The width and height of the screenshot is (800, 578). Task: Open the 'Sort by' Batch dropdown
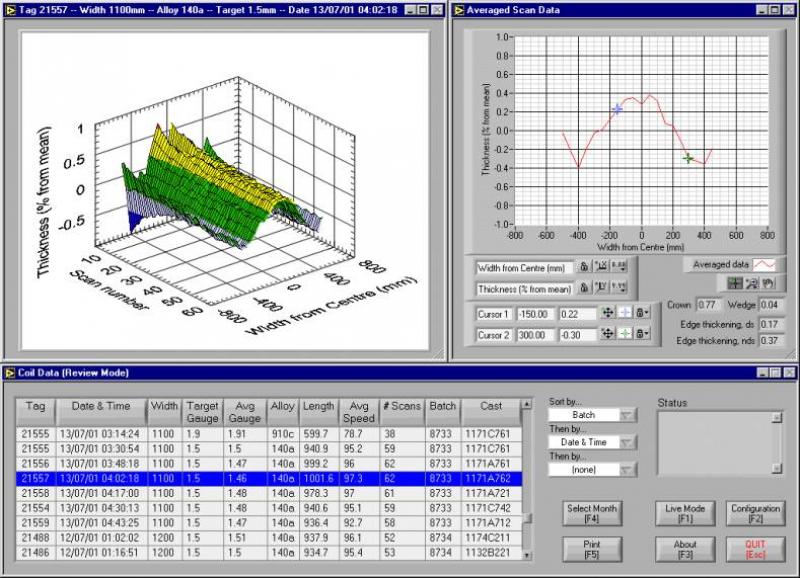point(593,415)
